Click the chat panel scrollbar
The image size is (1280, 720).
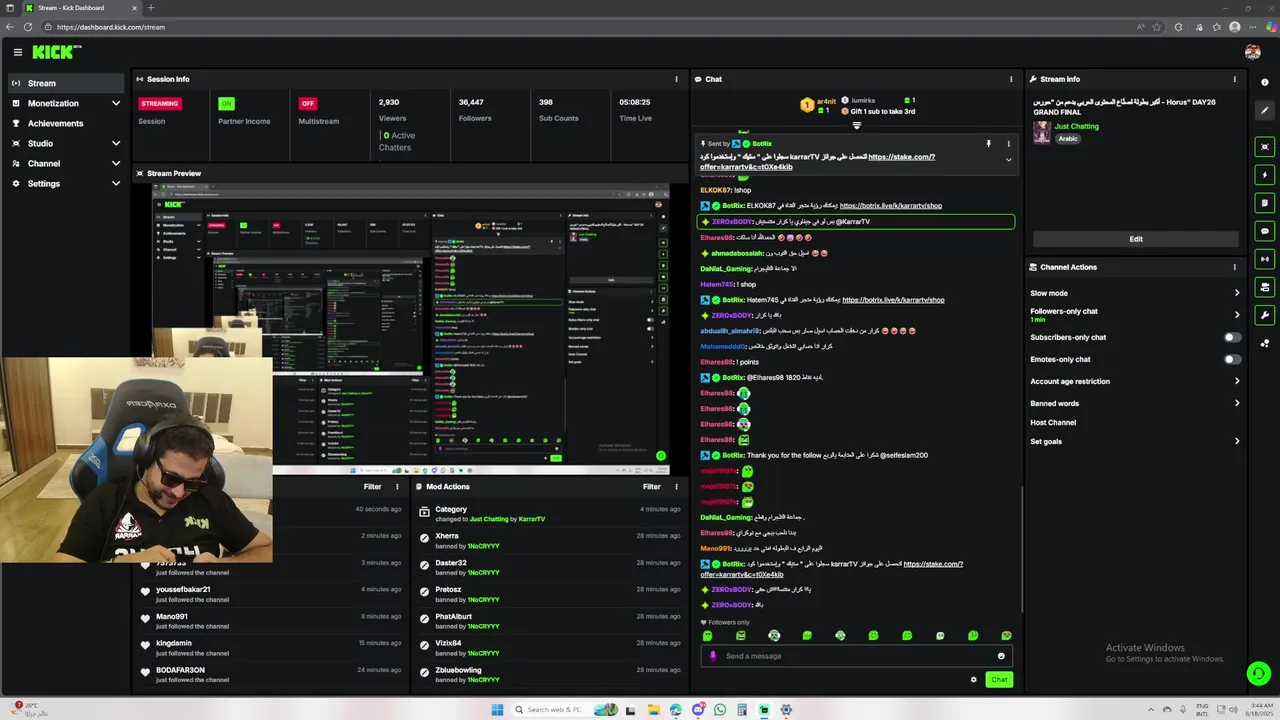[x=1021, y=550]
